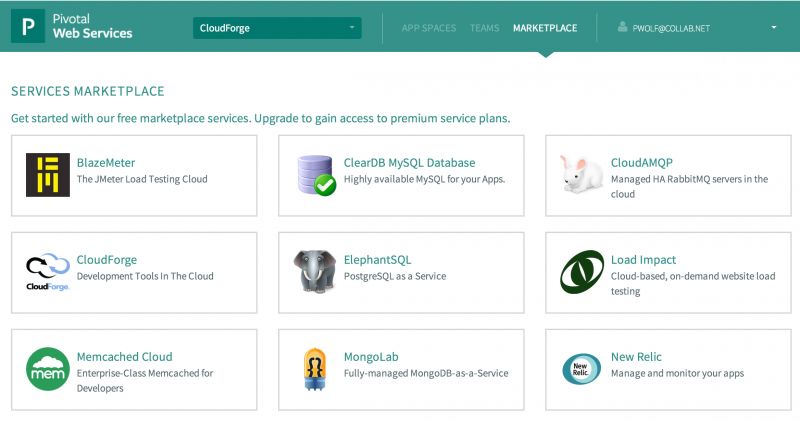800x421 pixels.
Task: Click the ClearDB database icon
Action: click(316, 175)
